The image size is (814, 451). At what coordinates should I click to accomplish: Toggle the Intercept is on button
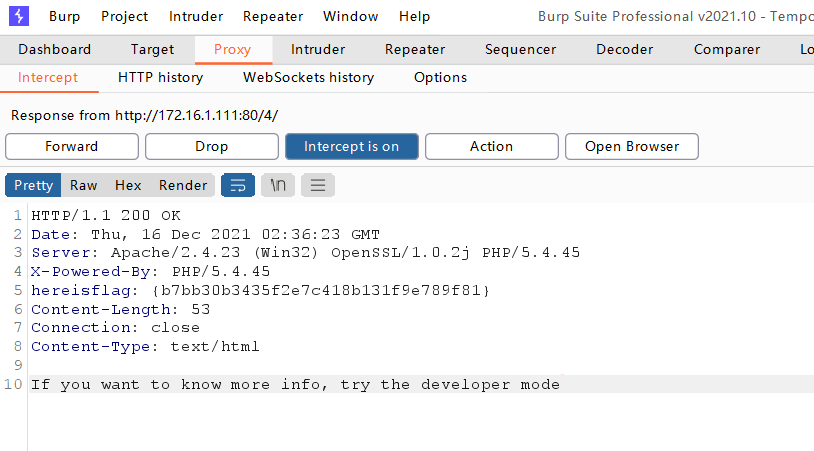(x=351, y=146)
